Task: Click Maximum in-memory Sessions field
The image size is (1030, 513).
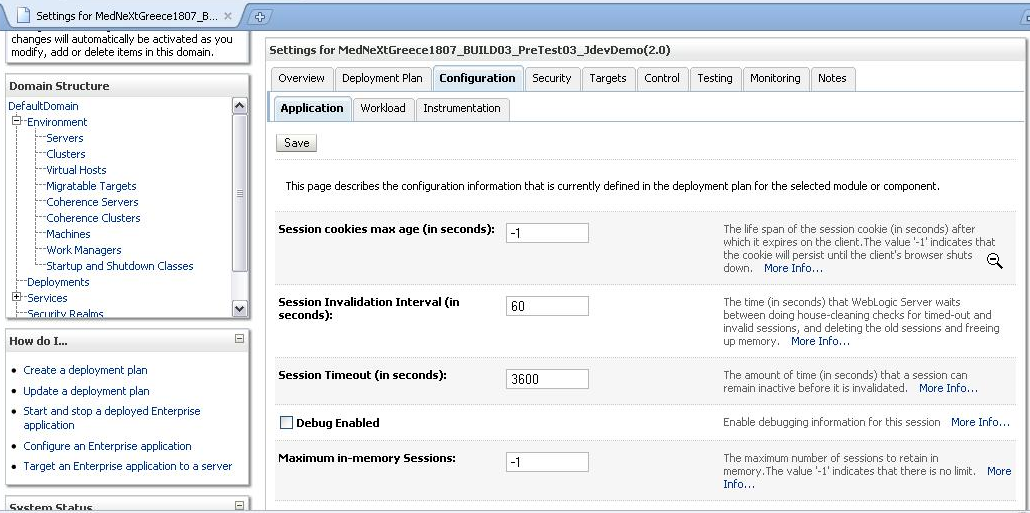Action: tap(547, 462)
